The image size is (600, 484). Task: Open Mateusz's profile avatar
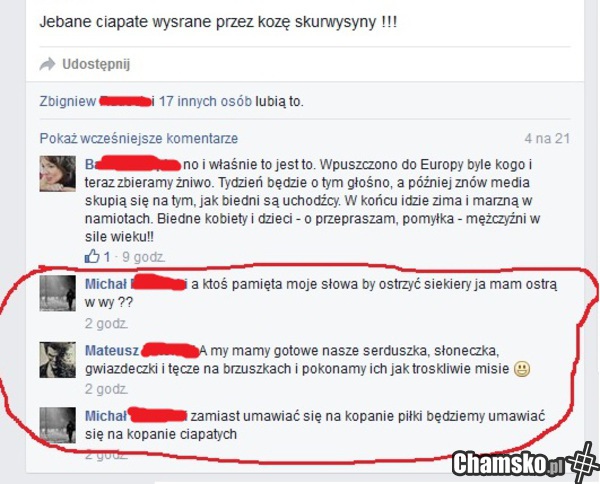[x=58, y=360]
